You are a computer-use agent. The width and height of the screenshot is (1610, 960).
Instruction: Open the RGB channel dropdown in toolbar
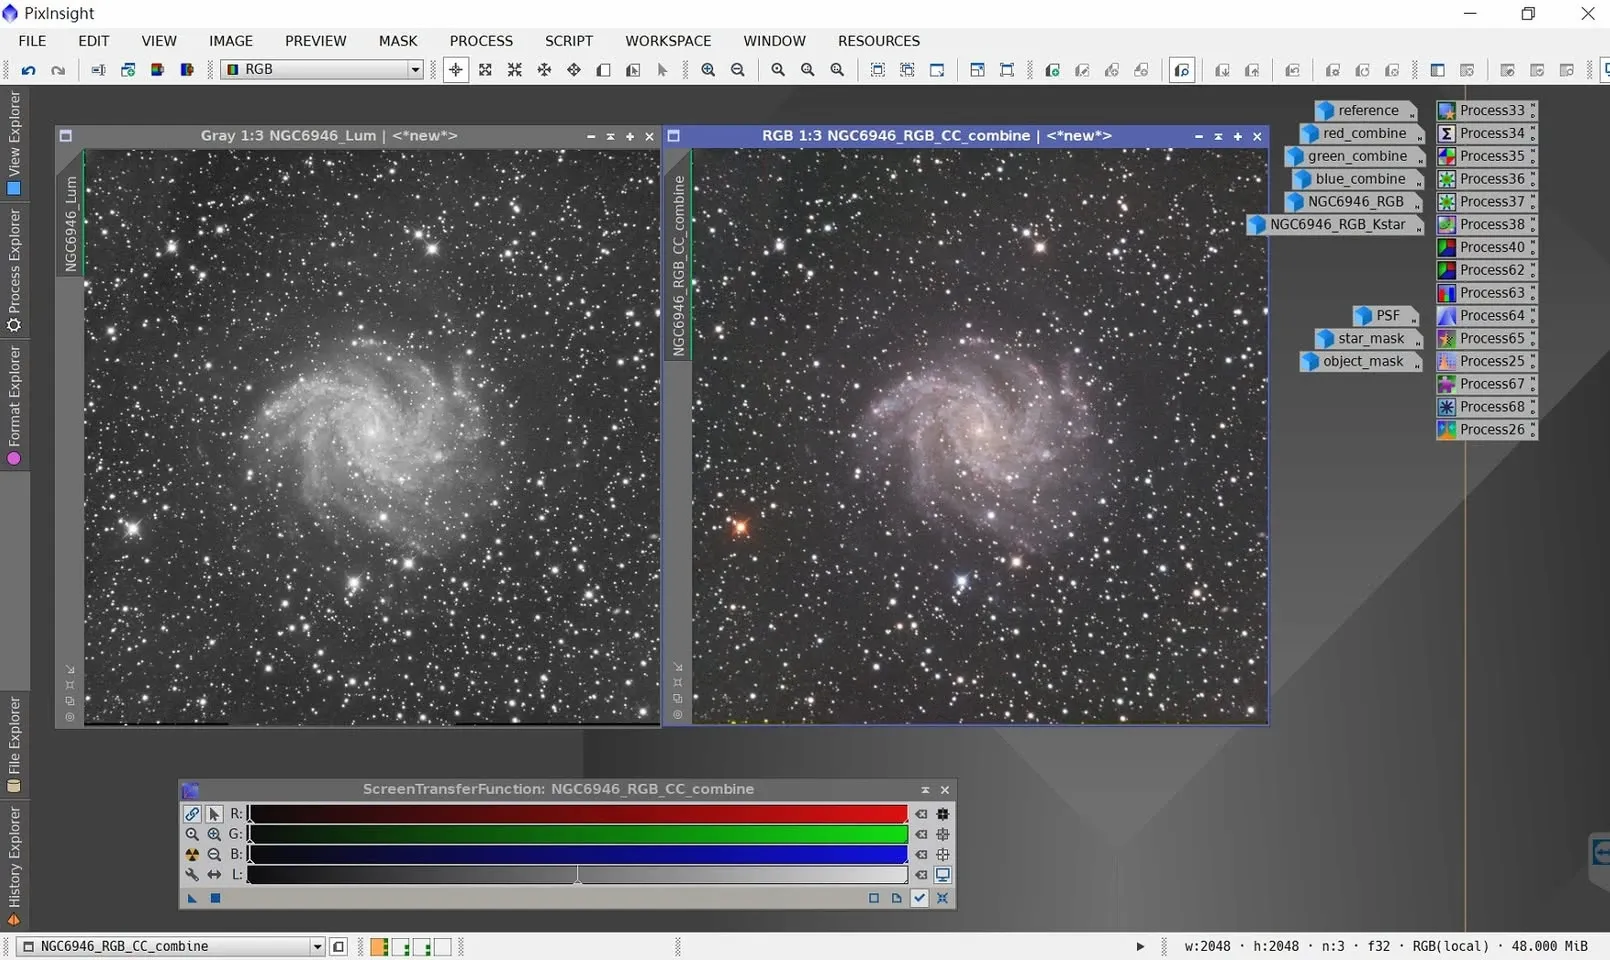(x=322, y=70)
